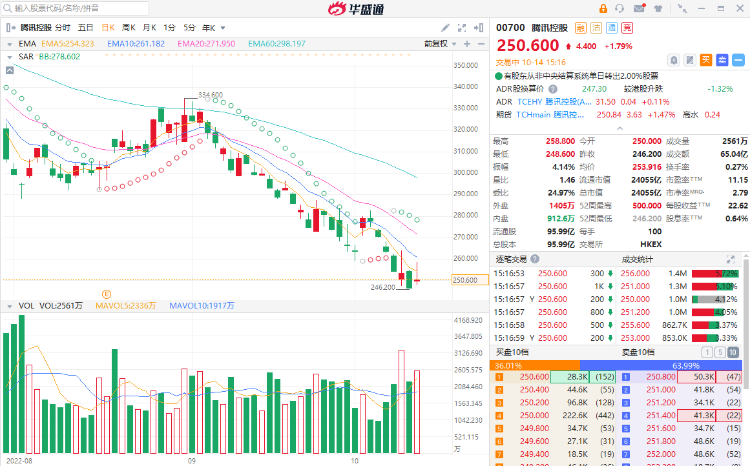Expand the VOL indicator dropdown

pos(10,306)
